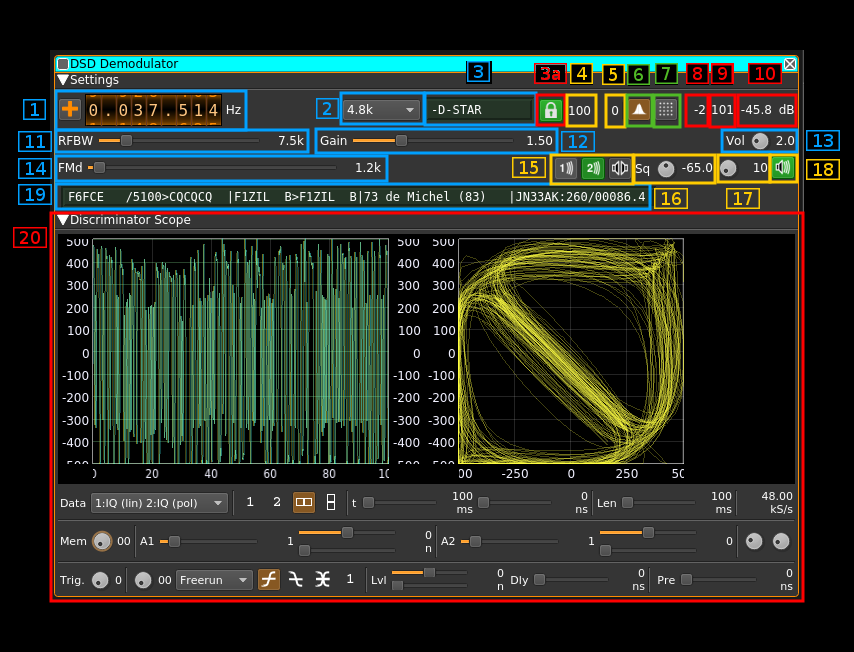Close the DSD Demodulator panel
The image size is (854, 652).
coord(790,64)
